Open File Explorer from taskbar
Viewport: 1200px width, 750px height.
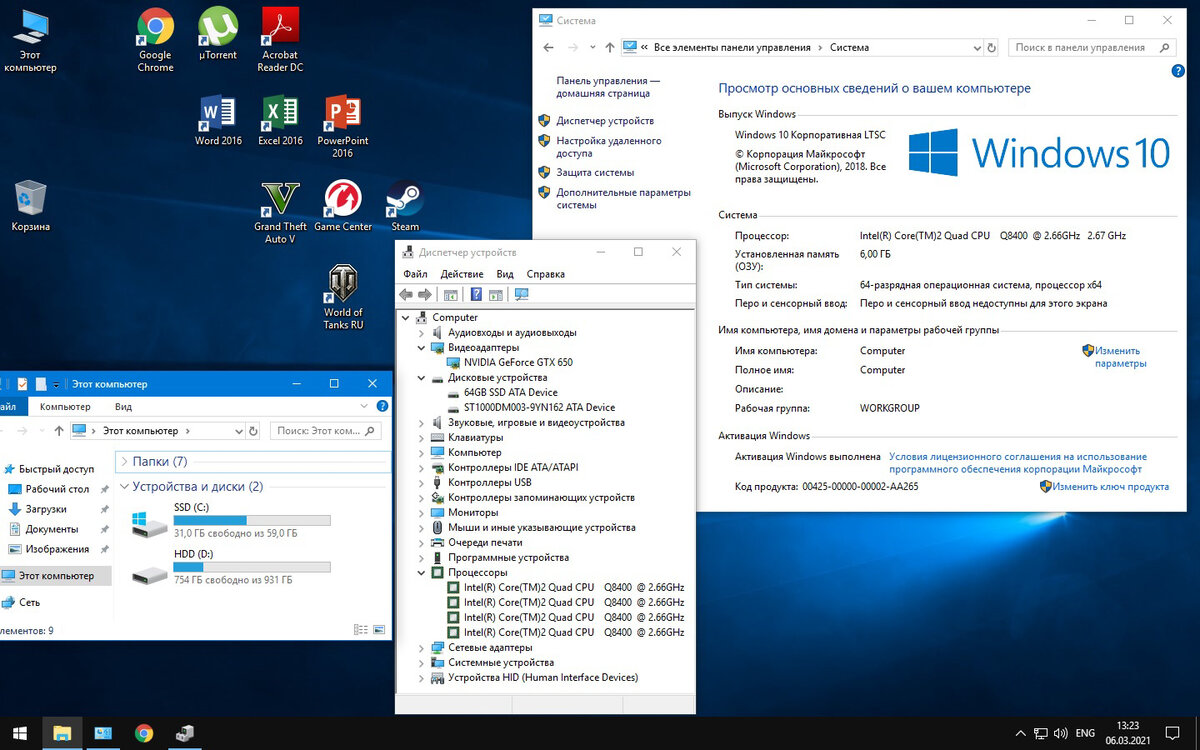tap(62, 733)
